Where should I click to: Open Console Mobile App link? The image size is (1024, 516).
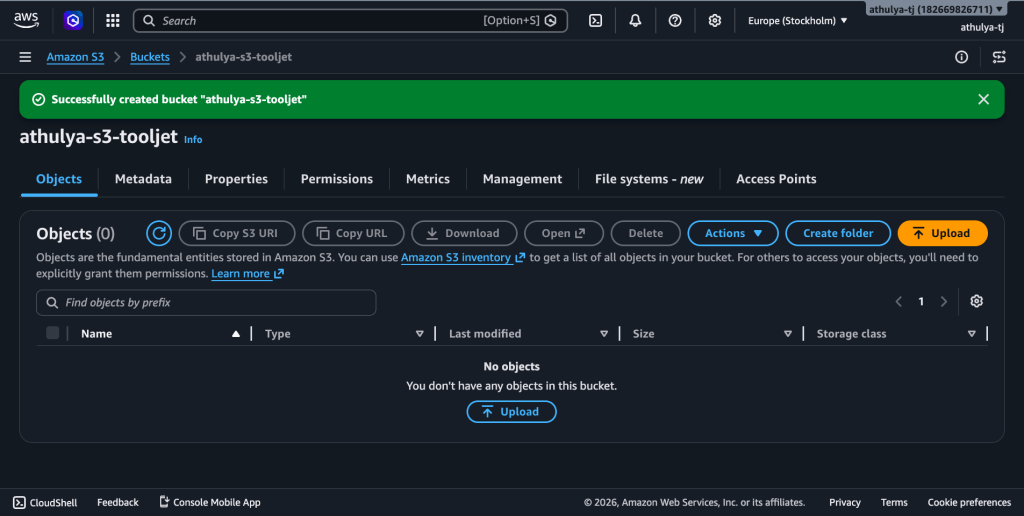point(210,502)
